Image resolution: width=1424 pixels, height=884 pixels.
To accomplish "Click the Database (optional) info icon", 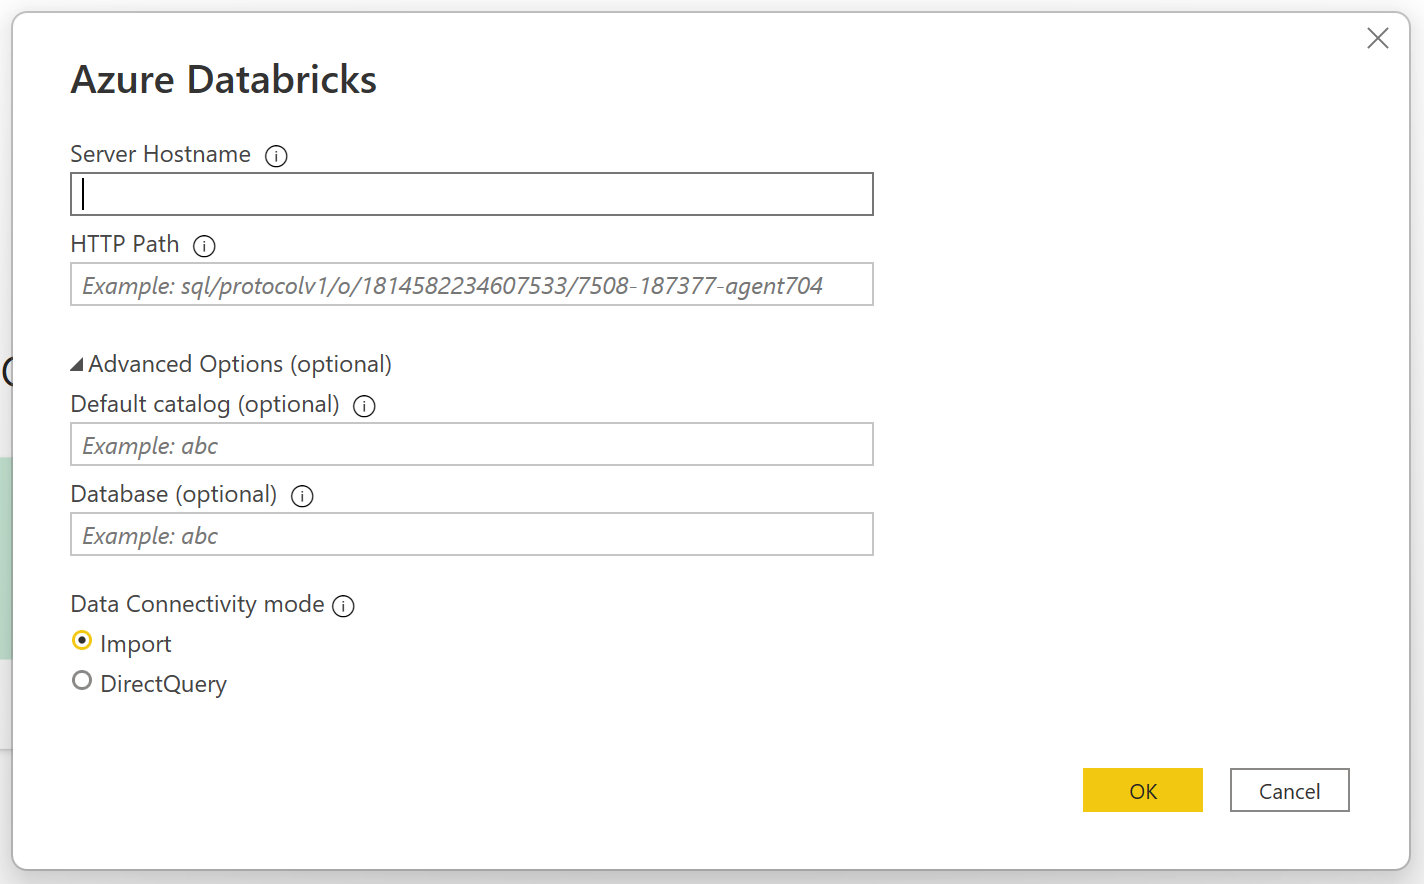I will (x=302, y=495).
